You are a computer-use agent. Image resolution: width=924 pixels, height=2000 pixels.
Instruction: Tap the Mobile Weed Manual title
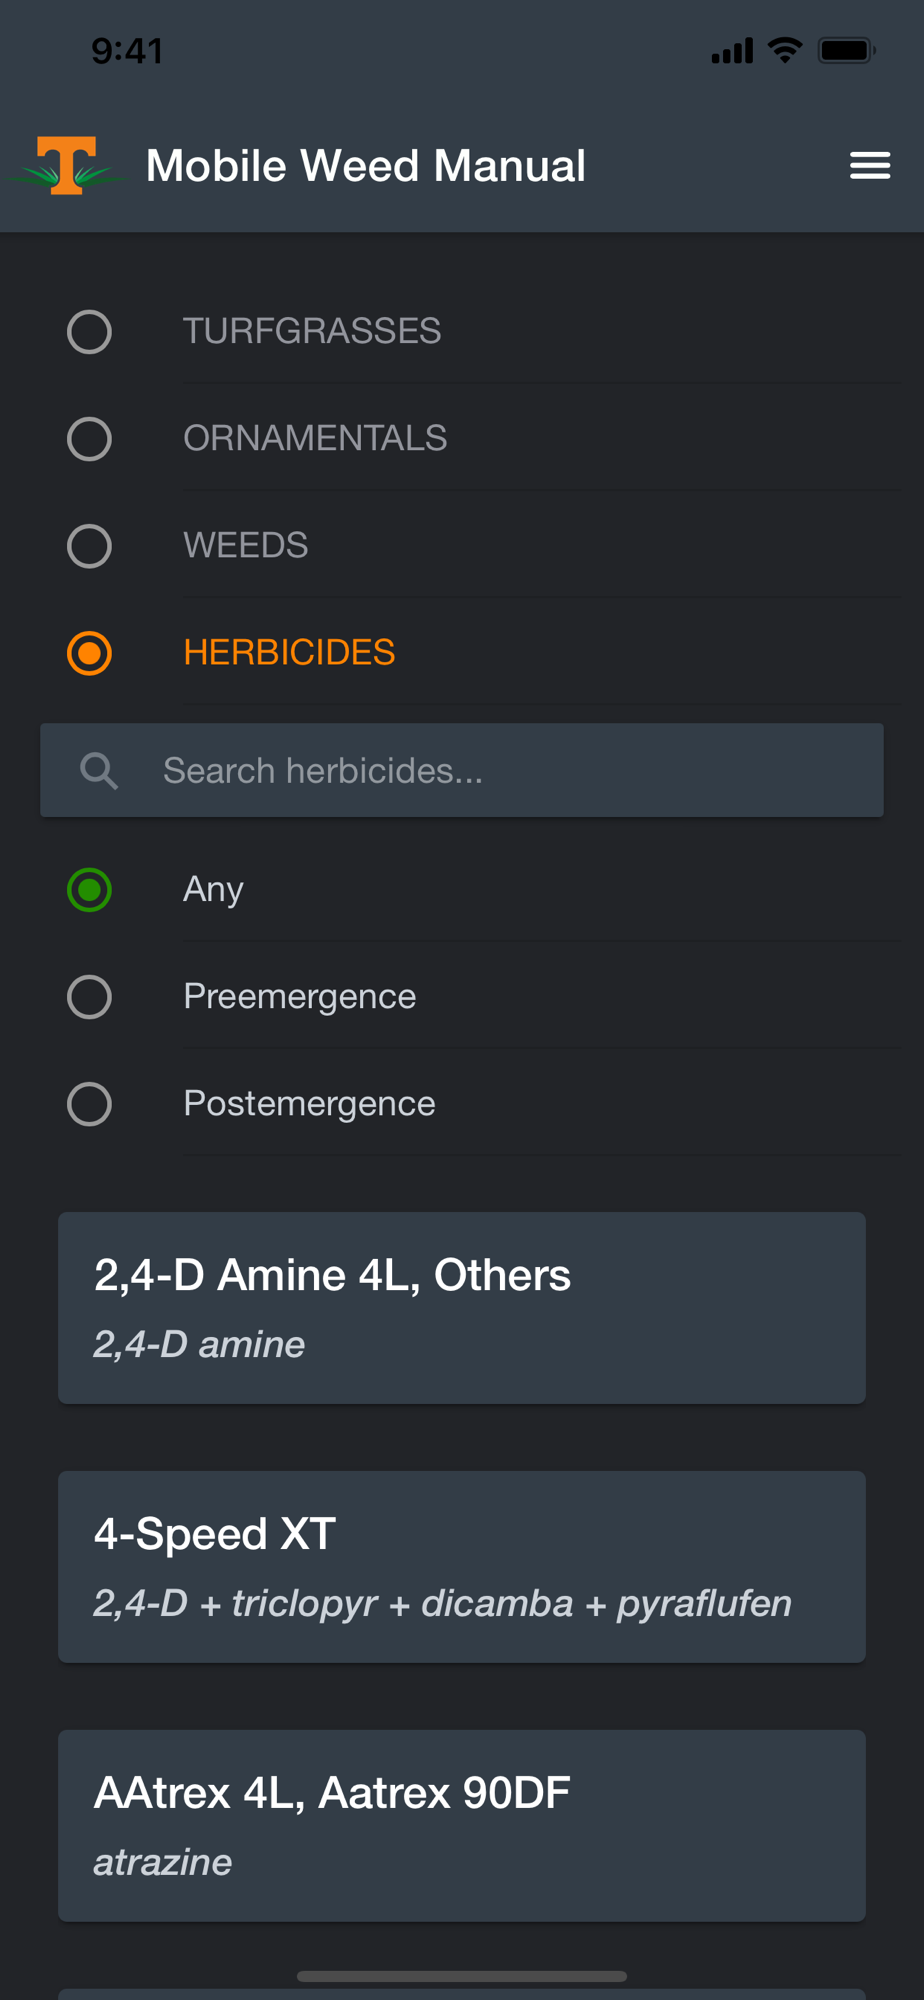click(x=365, y=166)
